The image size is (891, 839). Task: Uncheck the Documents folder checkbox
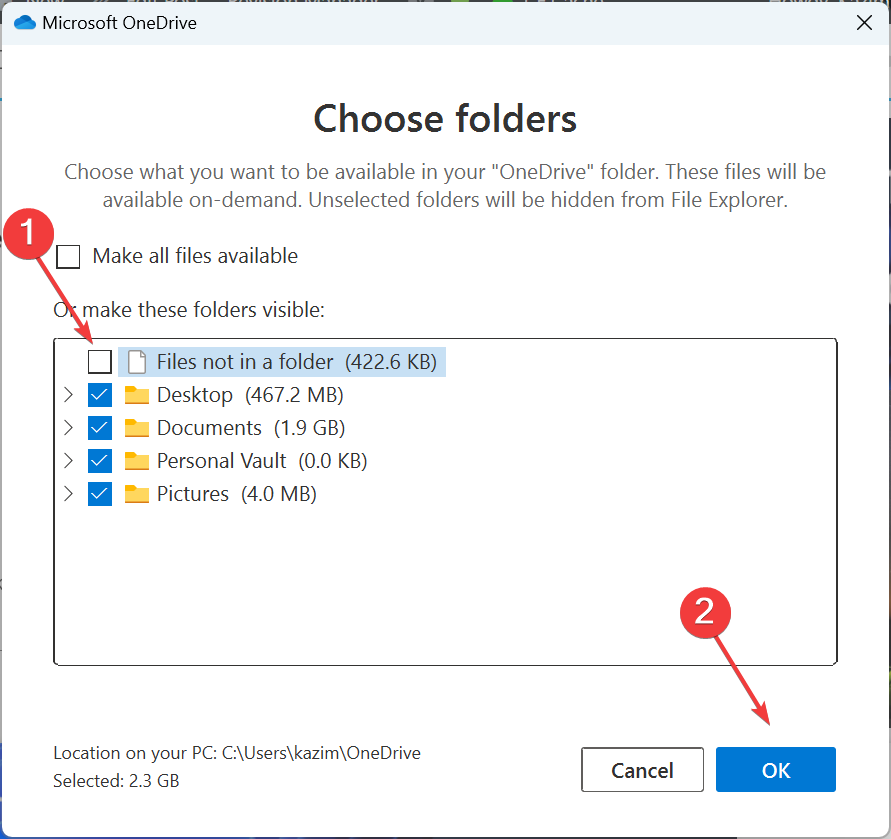tap(100, 428)
